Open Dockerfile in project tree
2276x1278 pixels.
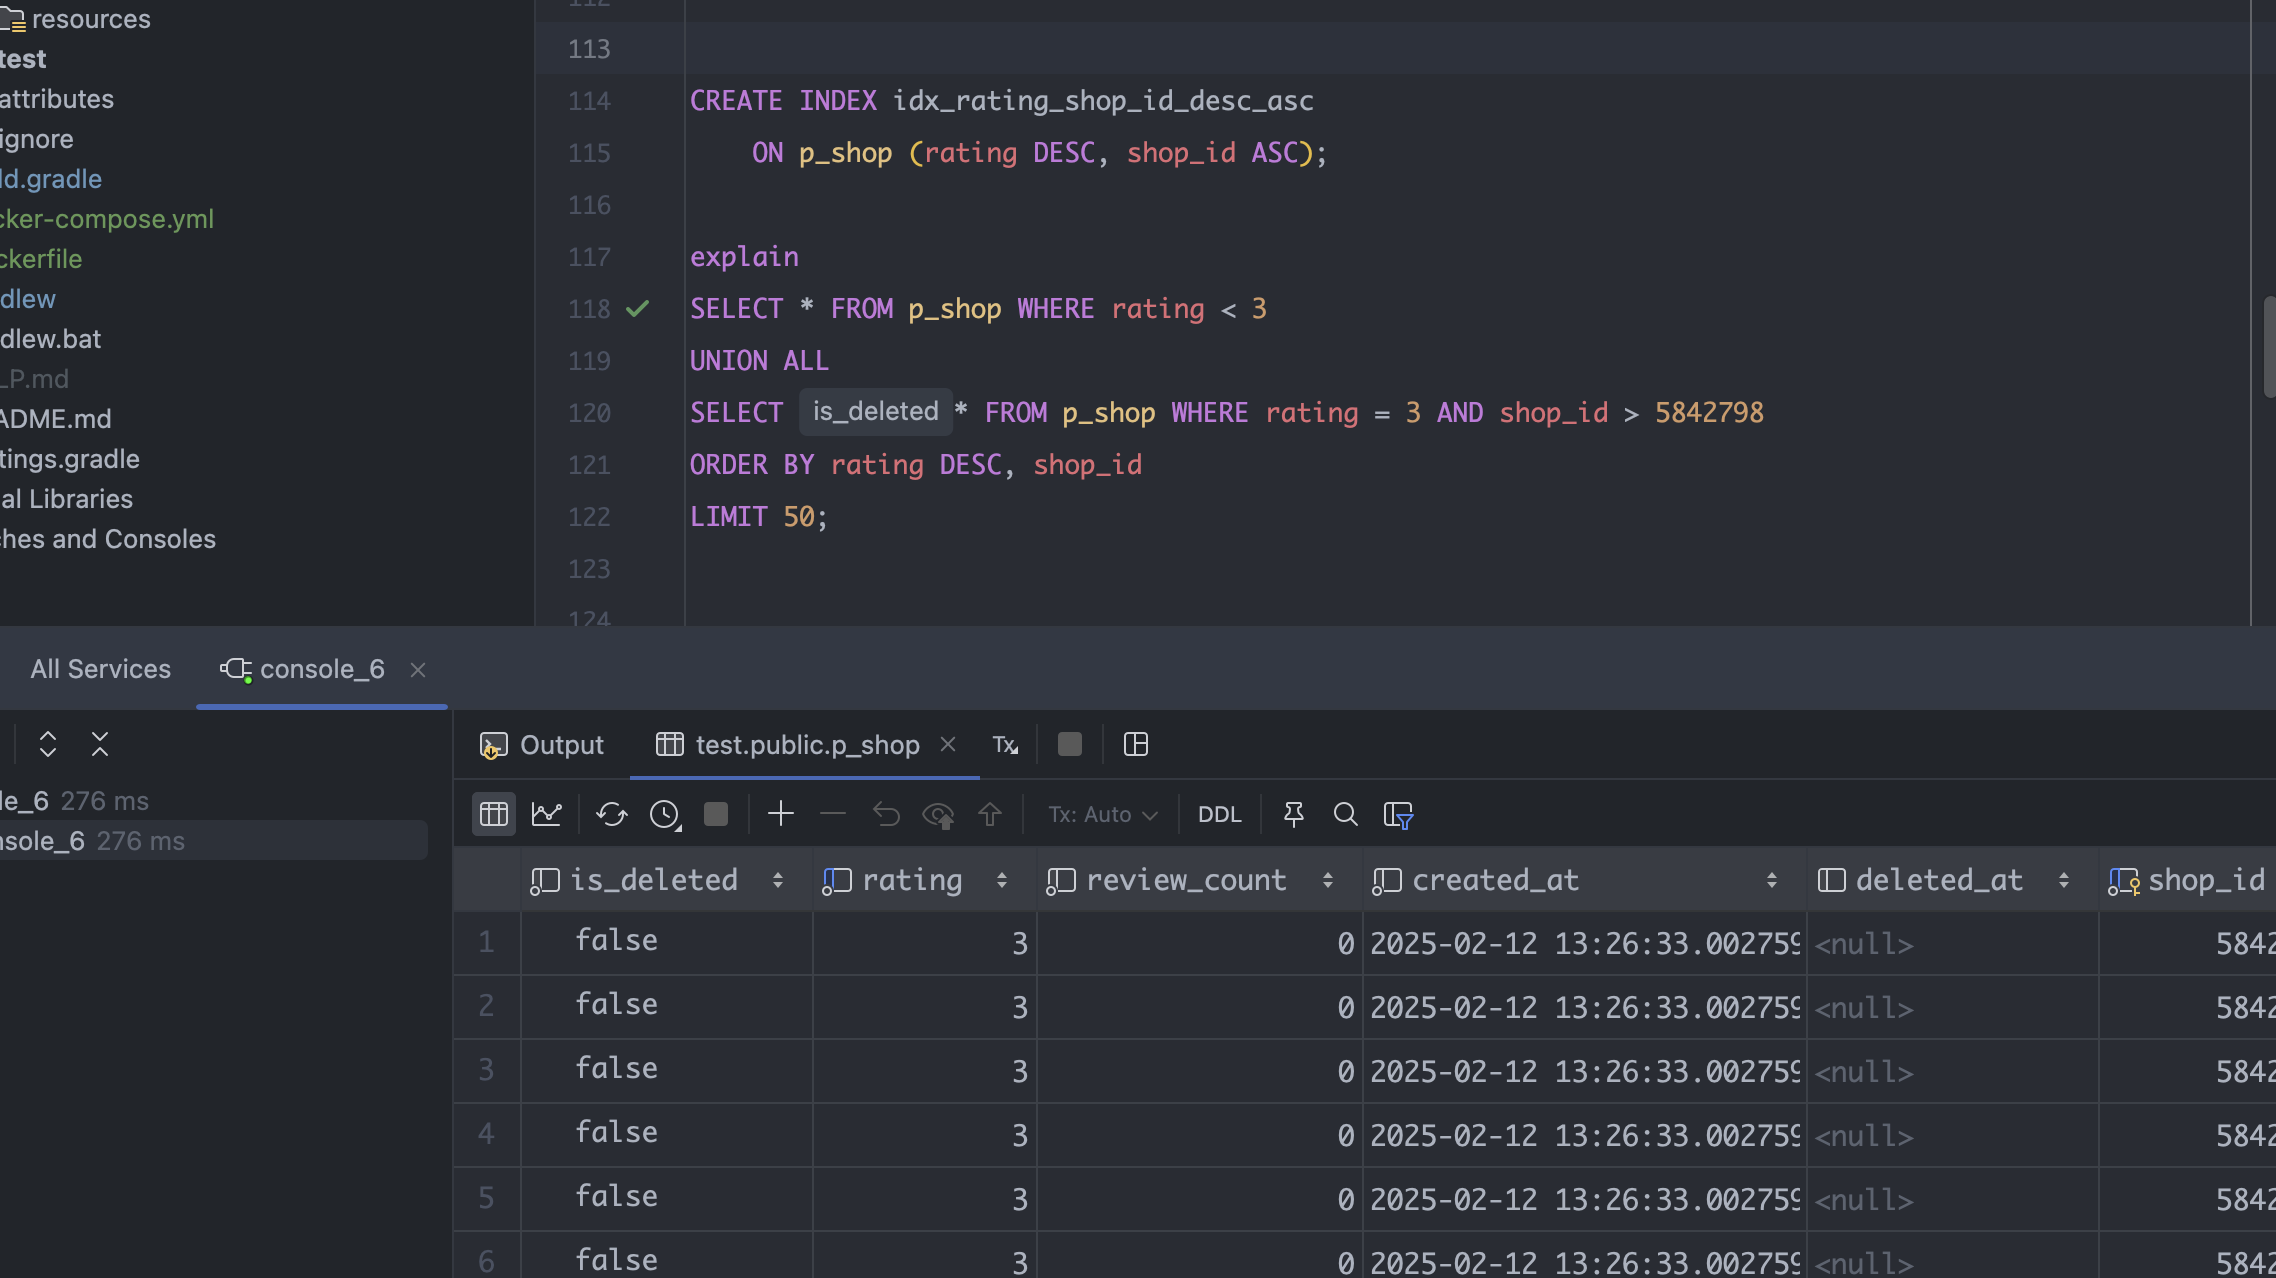pos(41,259)
